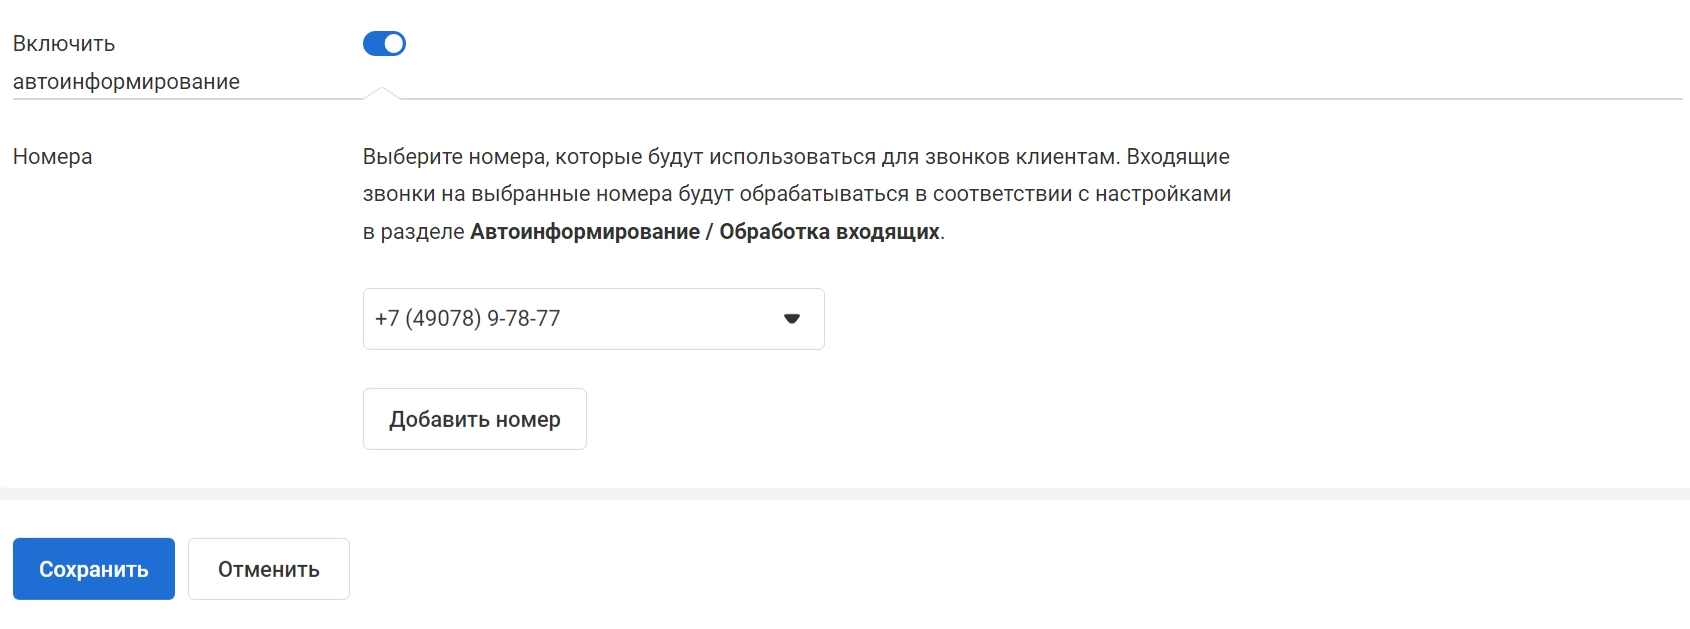
Task: Click the 'Включить автоинформирование' label
Action: point(126,62)
